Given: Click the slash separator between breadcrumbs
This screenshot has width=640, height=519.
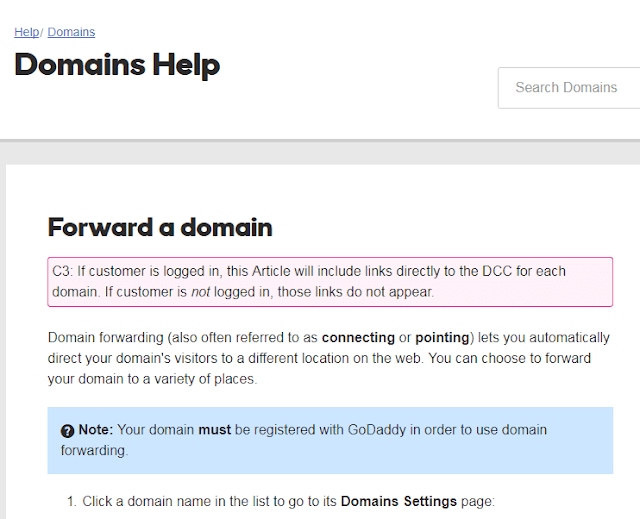Looking at the screenshot, I should pos(42,32).
